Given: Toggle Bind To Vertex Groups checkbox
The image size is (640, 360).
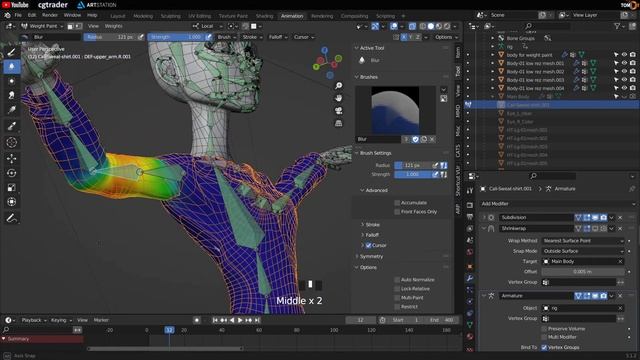Looking at the screenshot, I should [x=544, y=347].
